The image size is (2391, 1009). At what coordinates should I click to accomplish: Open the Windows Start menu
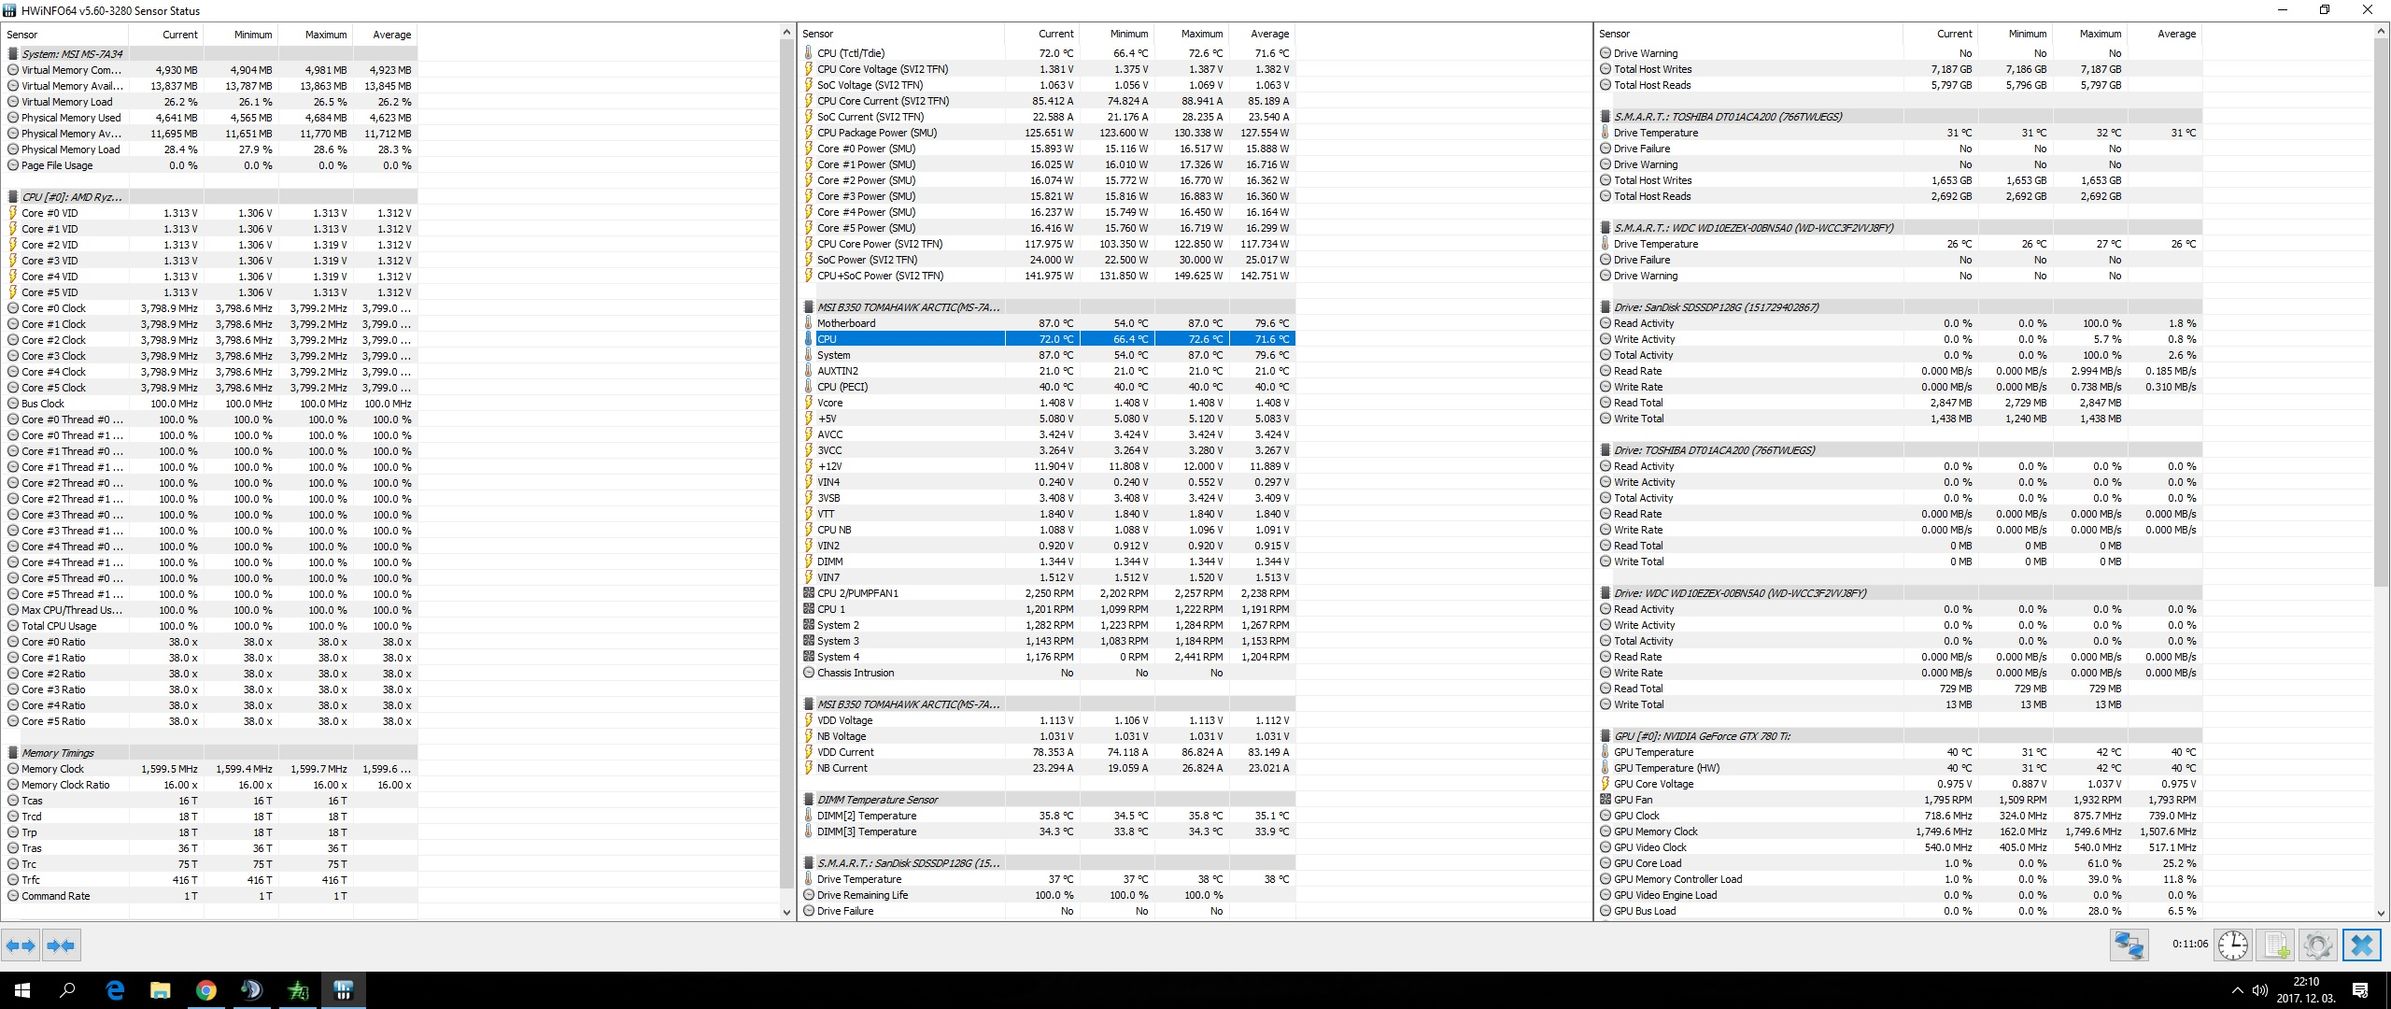click(x=22, y=990)
